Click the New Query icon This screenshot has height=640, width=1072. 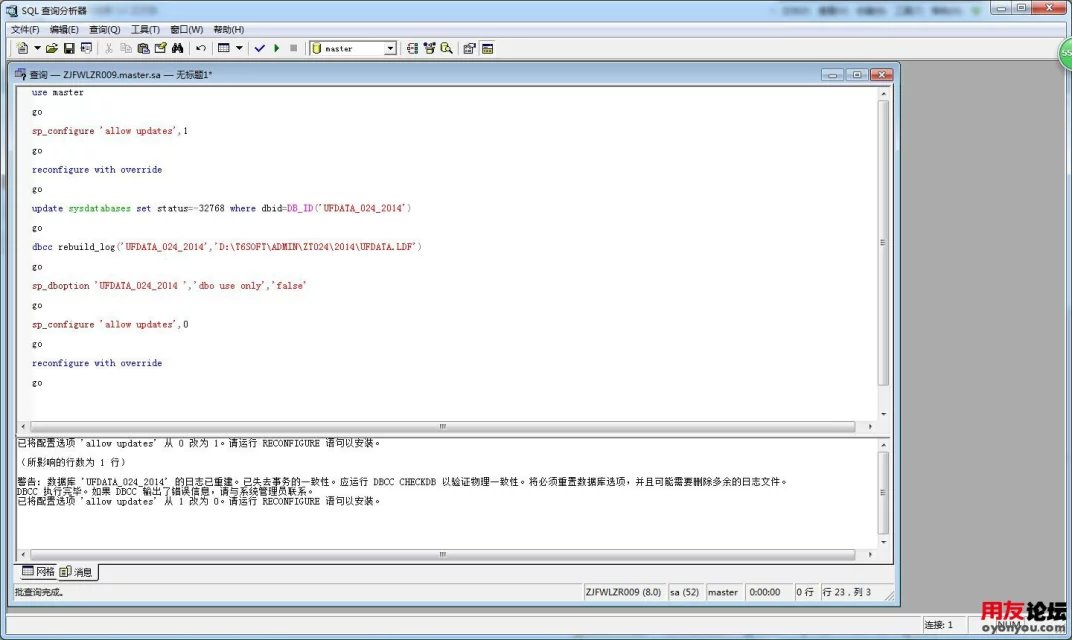click(x=22, y=48)
